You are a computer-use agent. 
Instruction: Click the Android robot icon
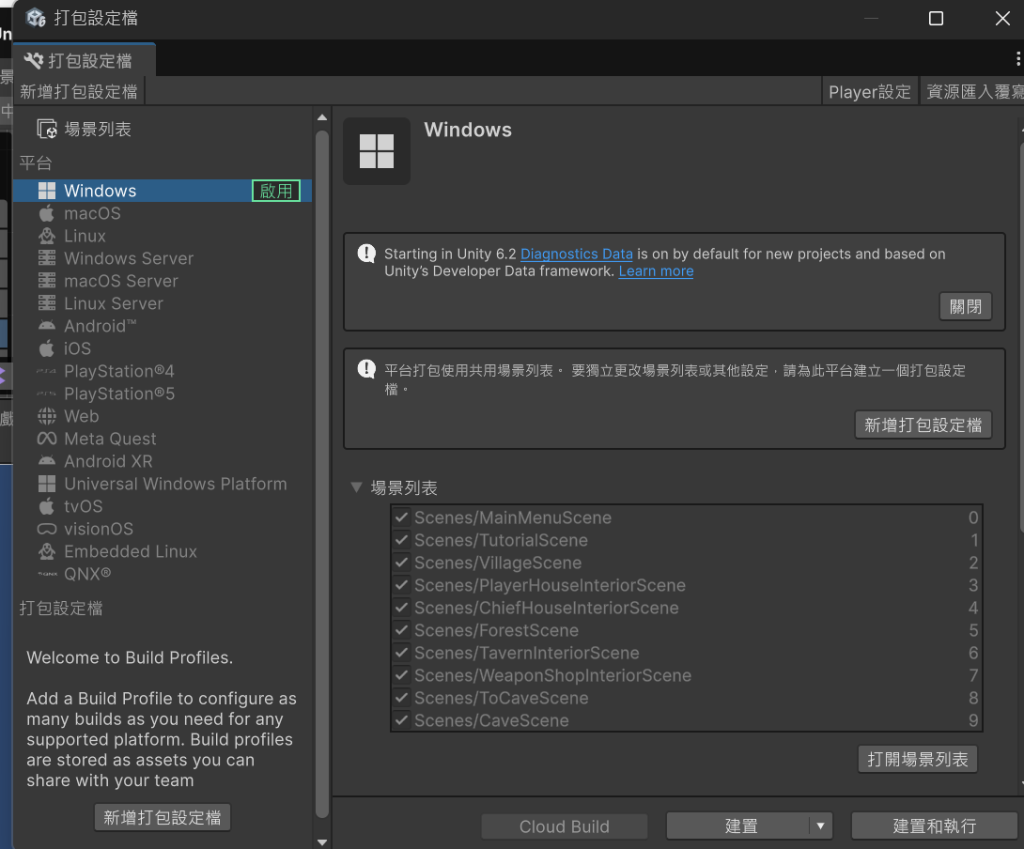click(46, 326)
